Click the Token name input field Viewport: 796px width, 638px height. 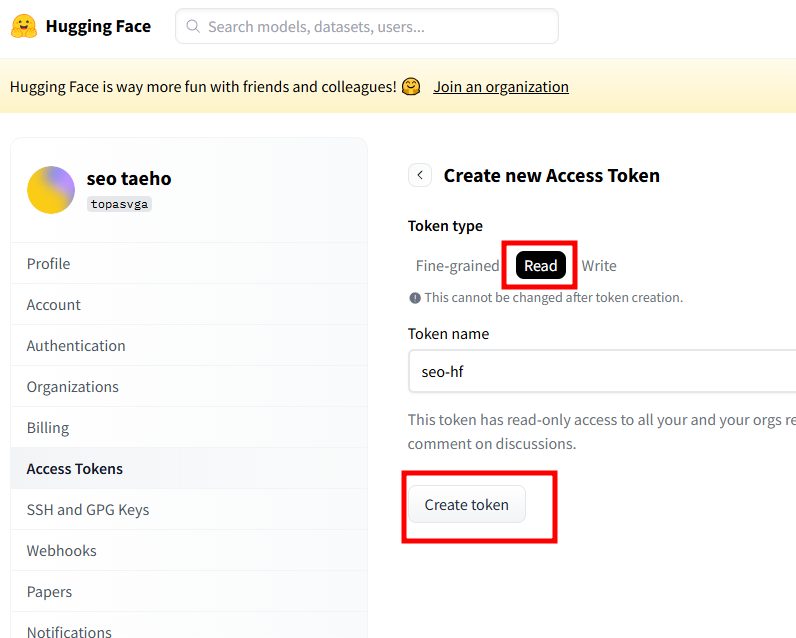600,372
